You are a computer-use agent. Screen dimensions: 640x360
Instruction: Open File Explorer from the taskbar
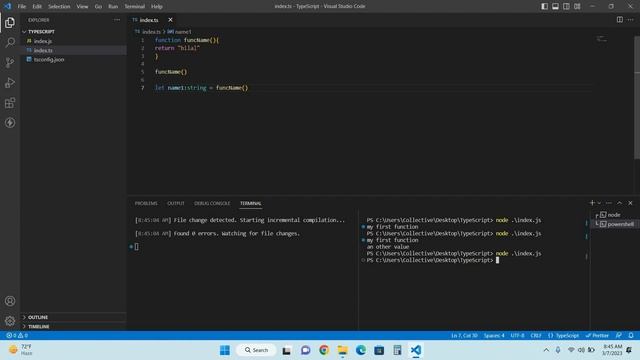342,350
